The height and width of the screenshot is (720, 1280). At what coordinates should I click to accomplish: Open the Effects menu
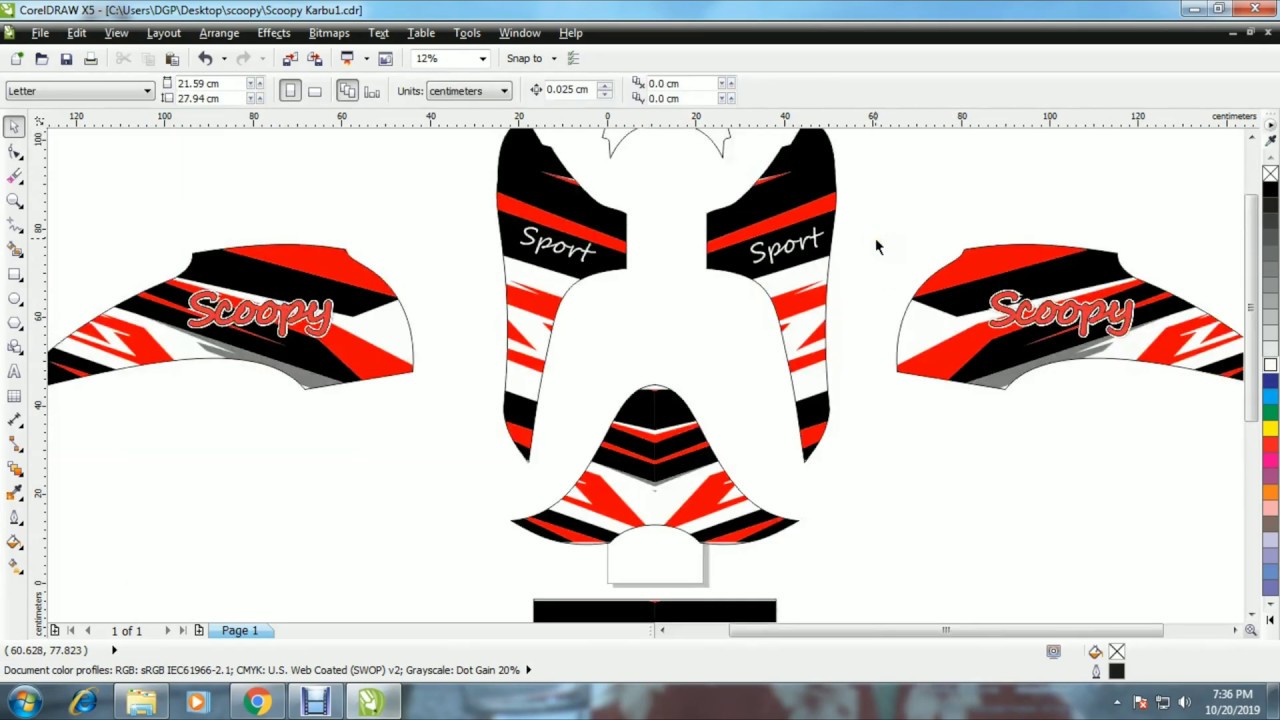click(273, 33)
